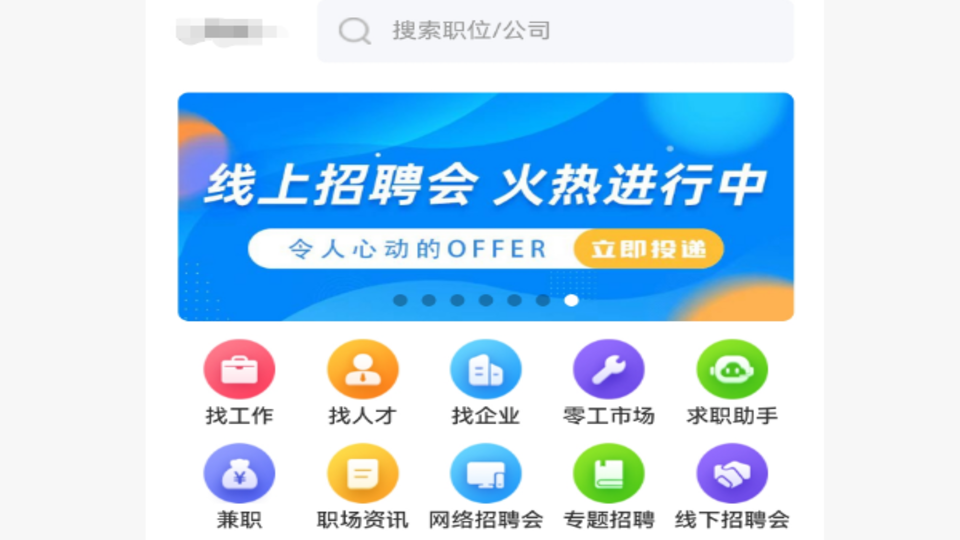Select the 线下招聘会 handshake icon
Image resolution: width=960 pixels, height=540 pixels.
click(732, 473)
